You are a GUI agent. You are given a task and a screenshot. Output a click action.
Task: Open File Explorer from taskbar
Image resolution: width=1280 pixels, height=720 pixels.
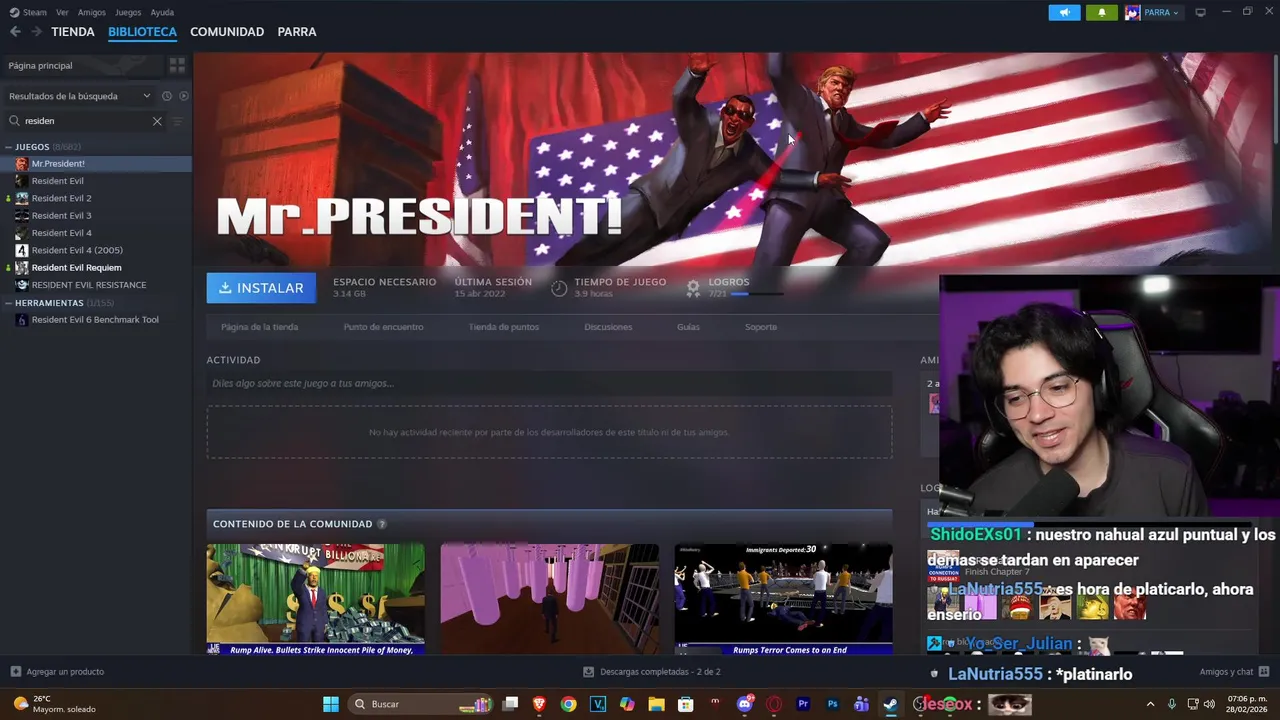pyautogui.click(x=656, y=704)
